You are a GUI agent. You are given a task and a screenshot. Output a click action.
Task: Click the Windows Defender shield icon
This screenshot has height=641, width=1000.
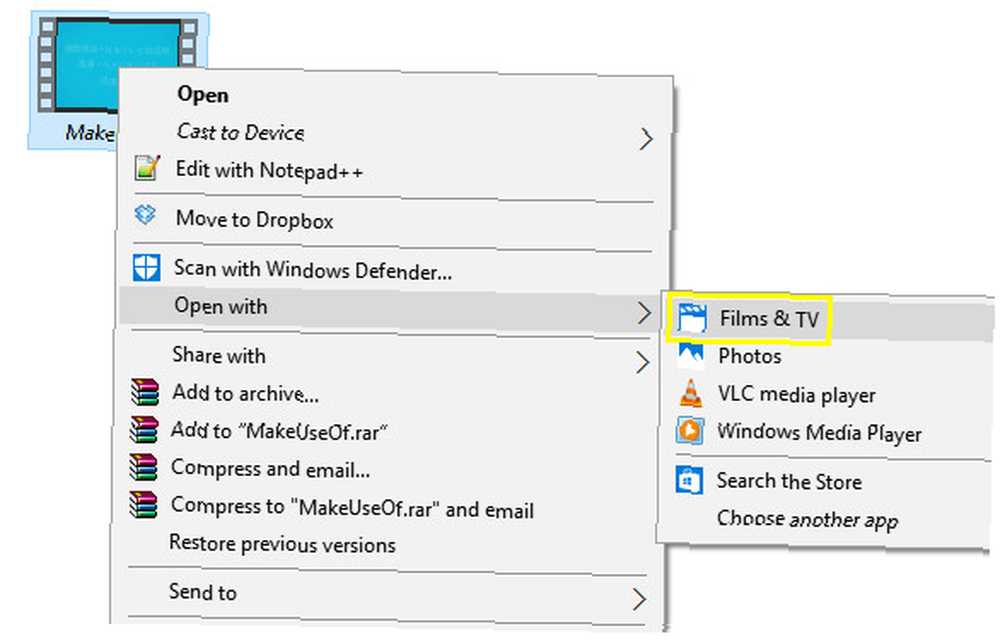[146, 268]
